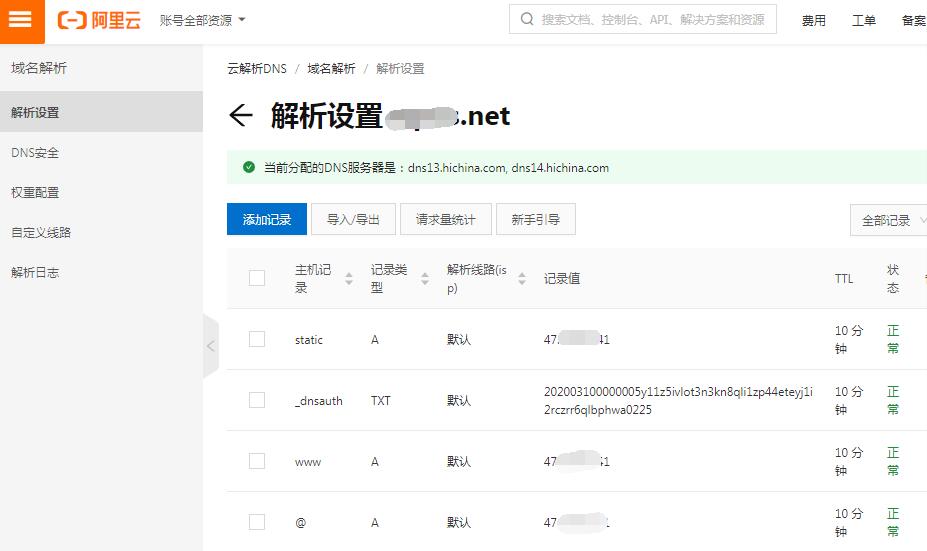The width and height of the screenshot is (927, 551).
Task: Select 解析设置 in the sidebar
Action: point(101,112)
